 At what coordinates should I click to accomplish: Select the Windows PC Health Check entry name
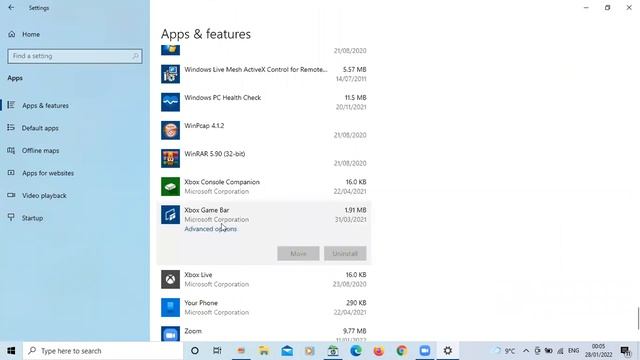pos(222,98)
